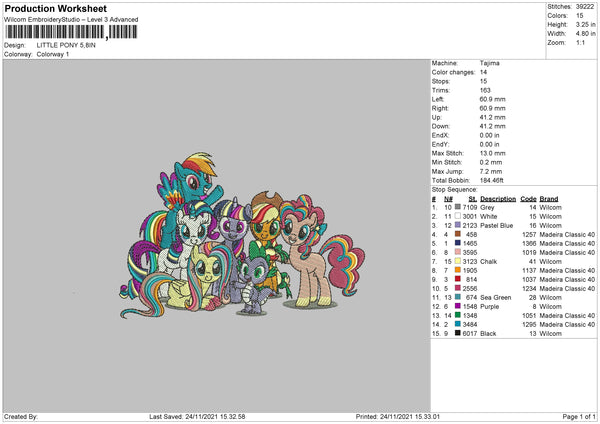
Task: Click the 'Stop Sequence:' heading
Action: 455,190
